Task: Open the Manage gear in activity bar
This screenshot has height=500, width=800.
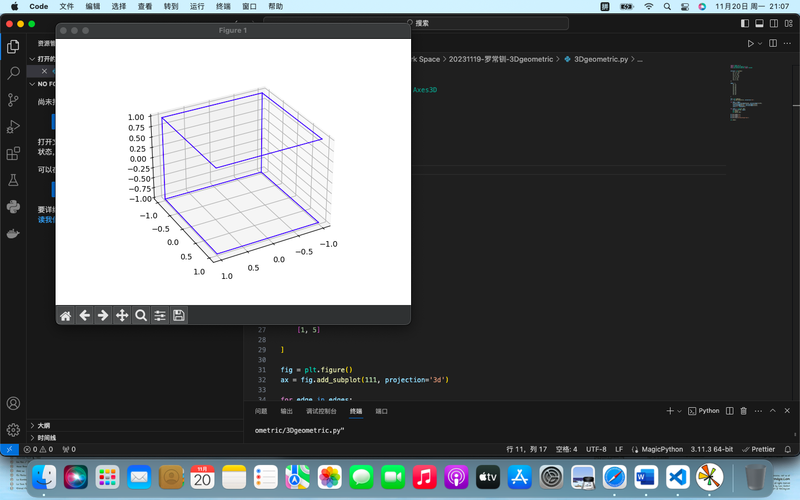Action: point(13,430)
